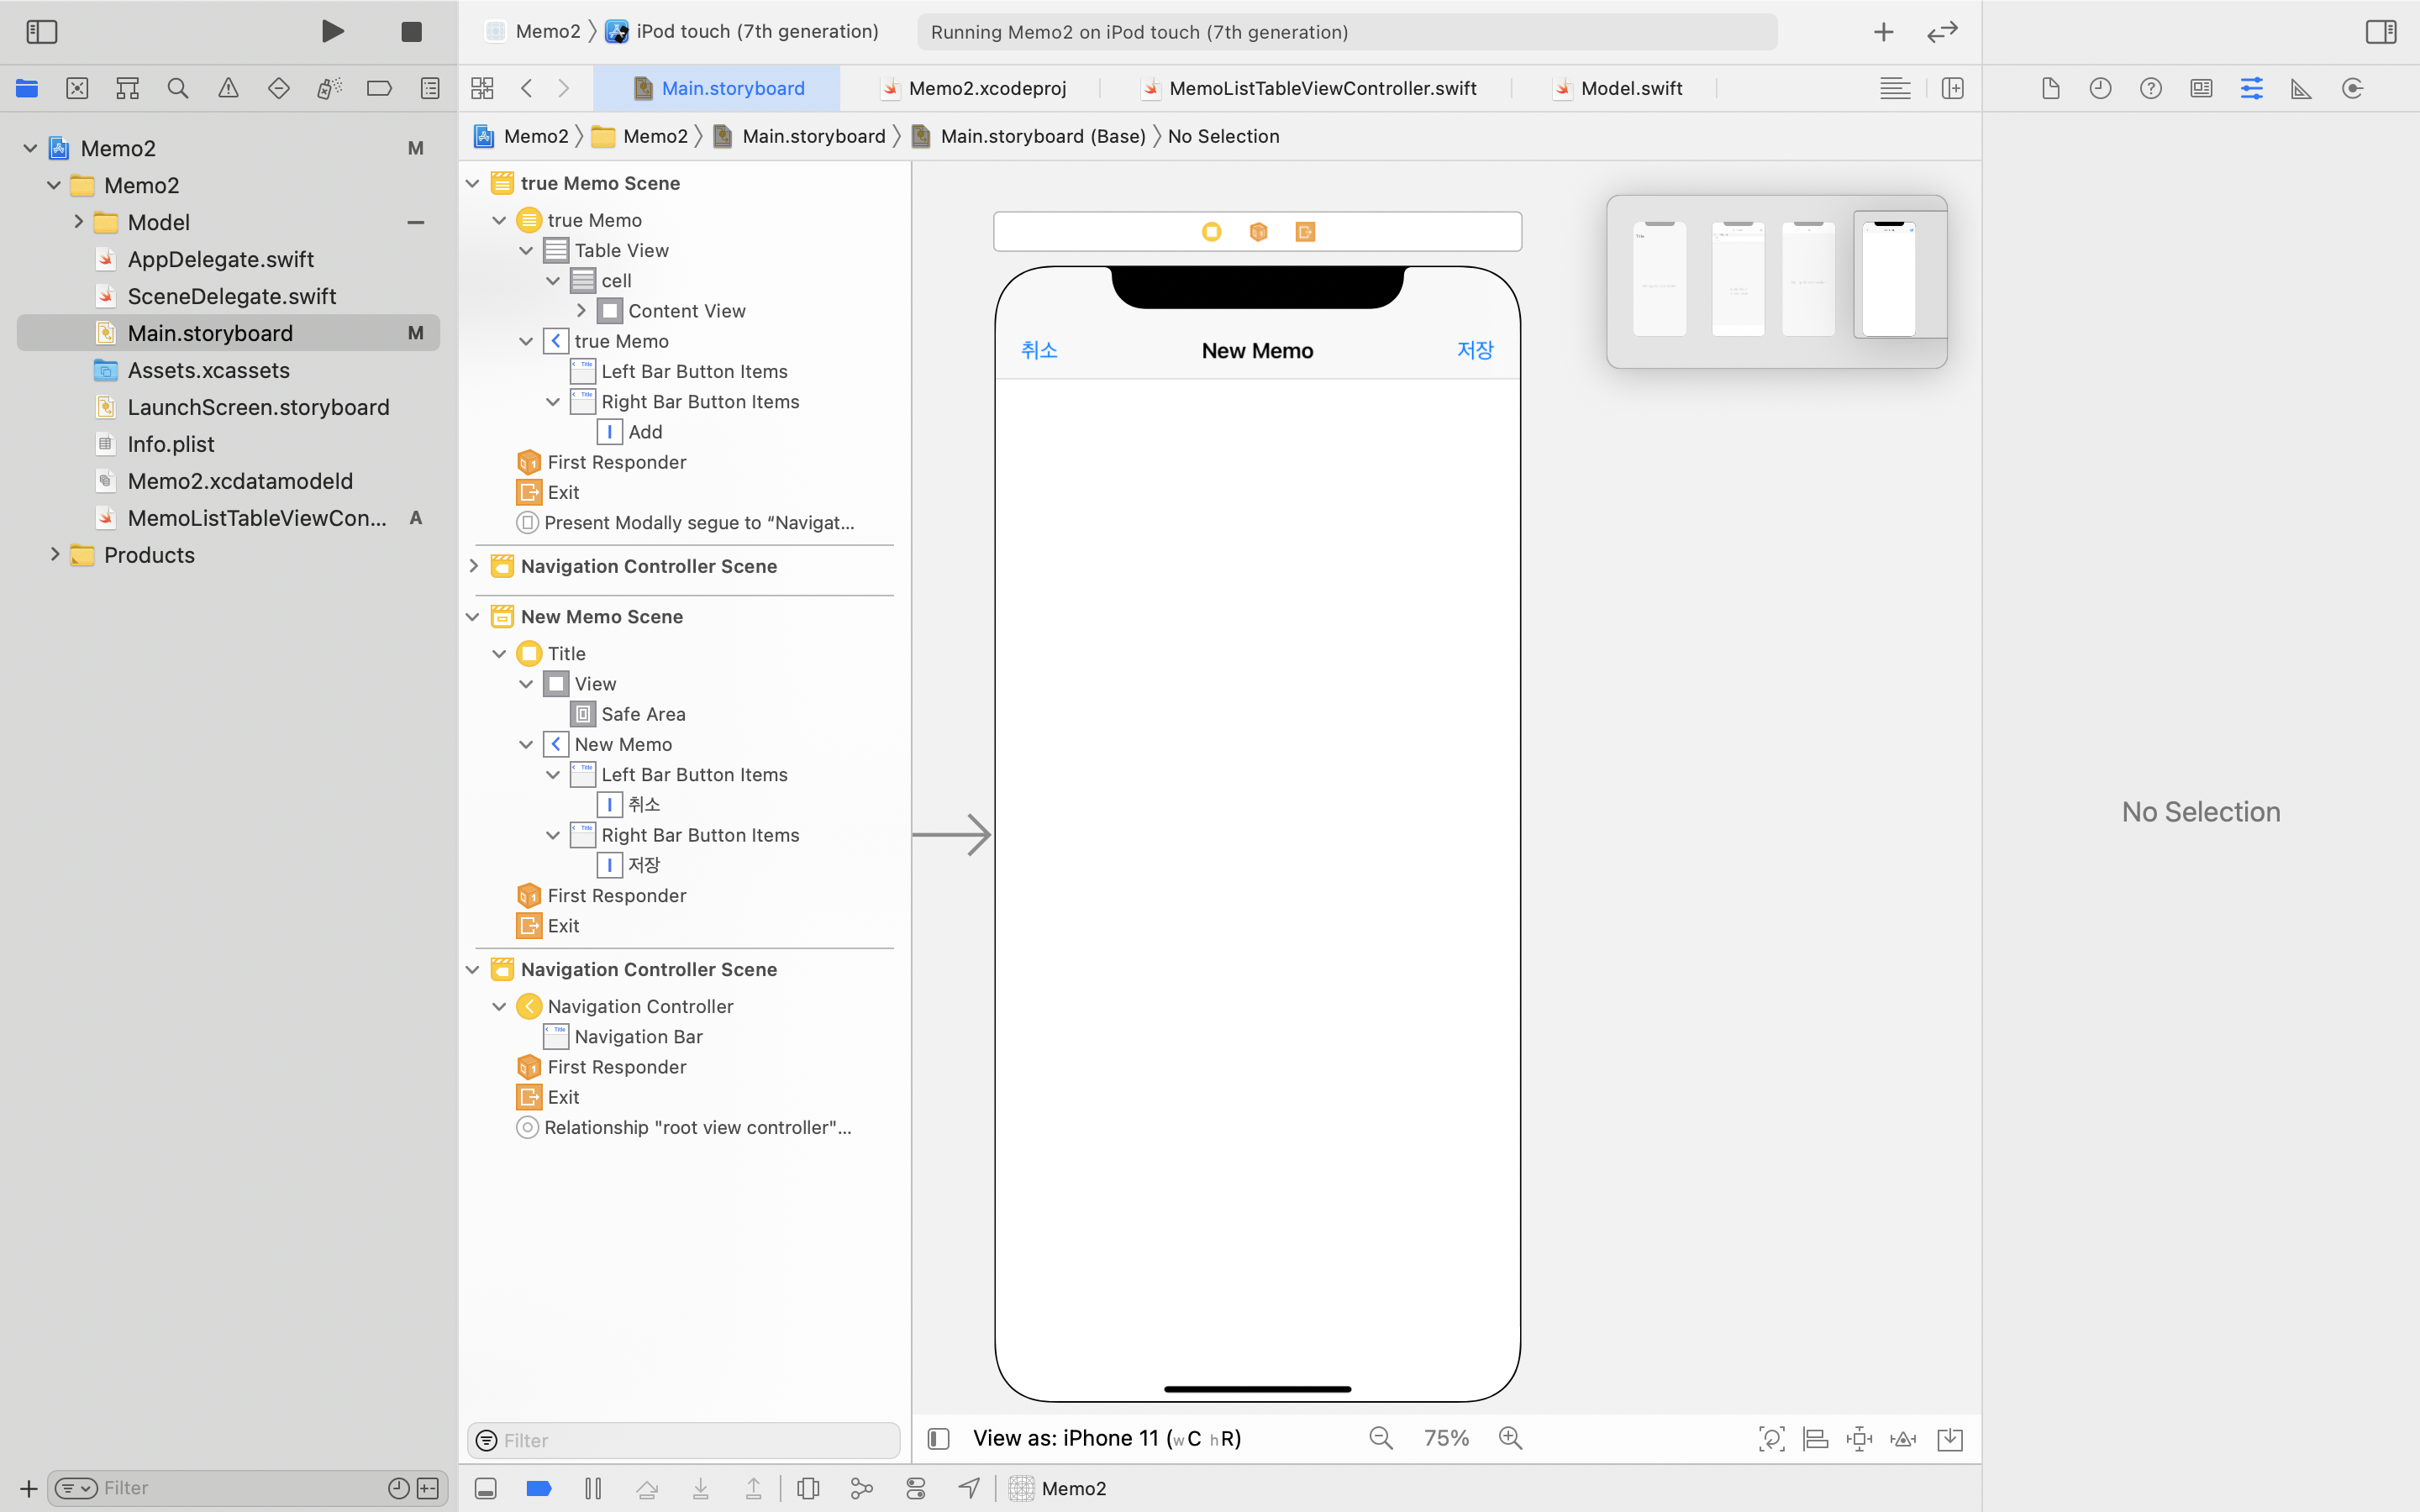Screen dimensions: 2420x1512
Task: Open the Issue navigator warning icon
Action: pyautogui.click(x=228, y=88)
